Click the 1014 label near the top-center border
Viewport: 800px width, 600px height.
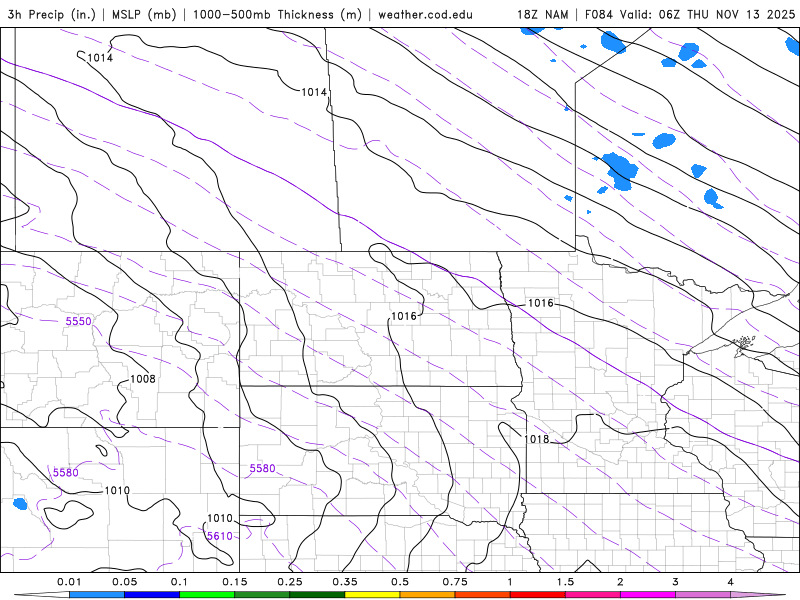(x=314, y=92)
